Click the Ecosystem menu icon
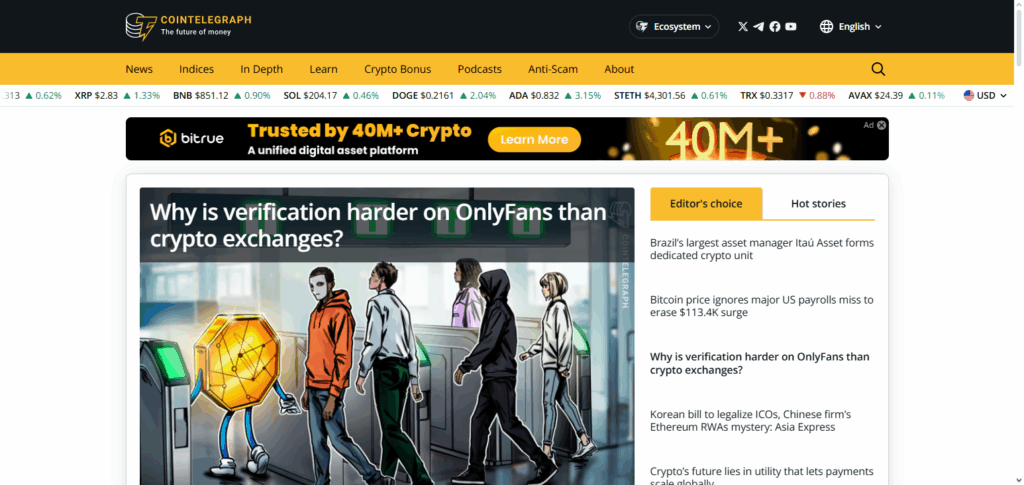Screen dimensions: 1024x485 pos(642,27)
